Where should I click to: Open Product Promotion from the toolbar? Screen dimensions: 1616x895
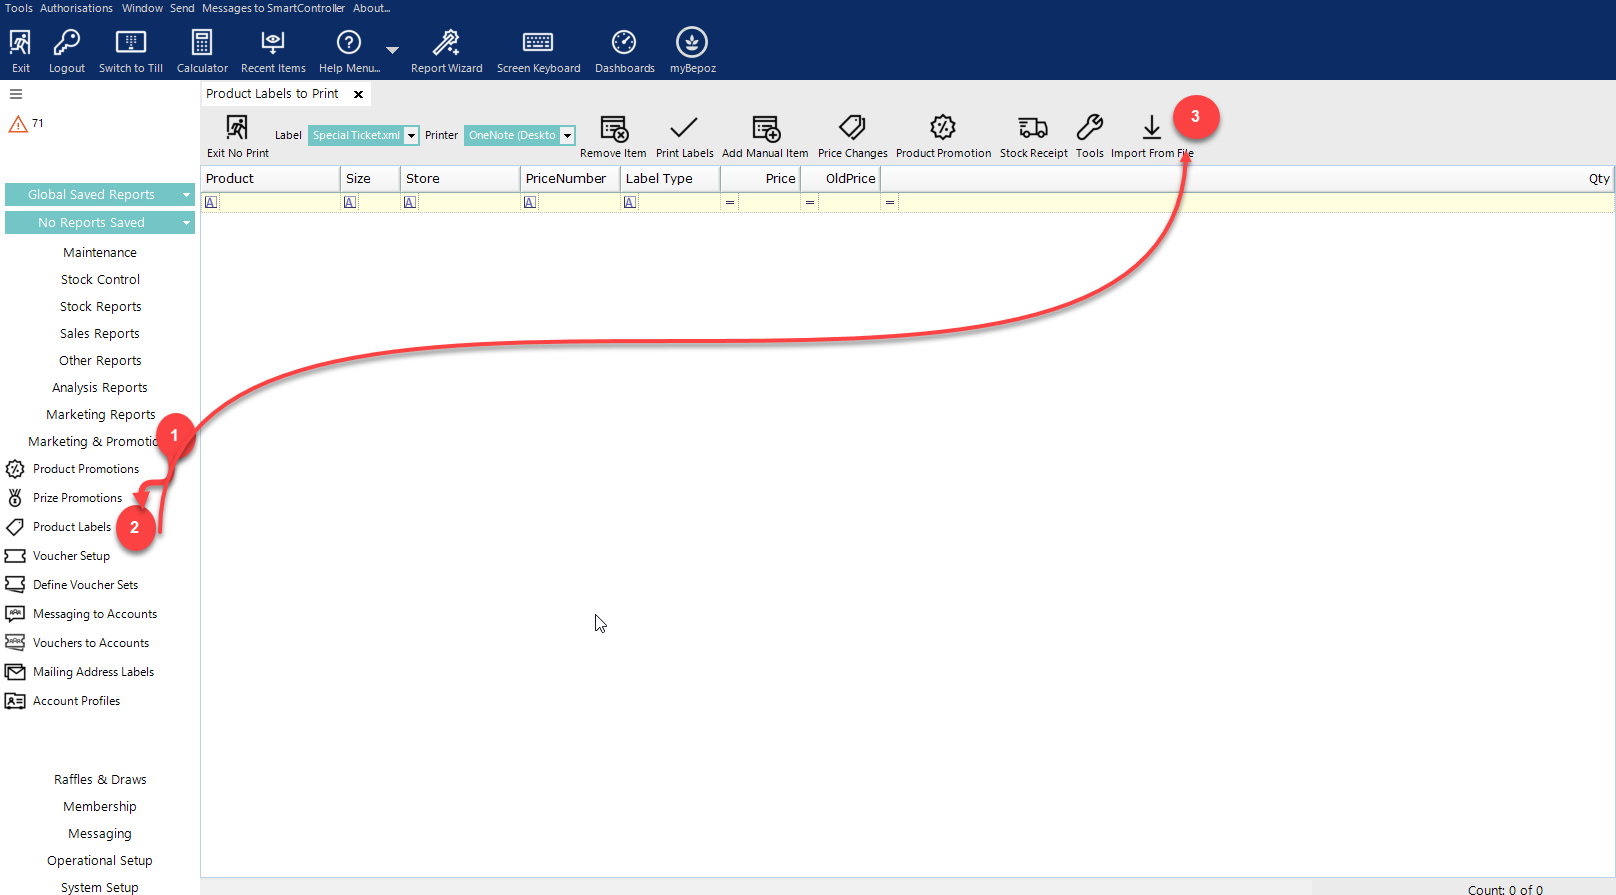(x=942, y=128)
